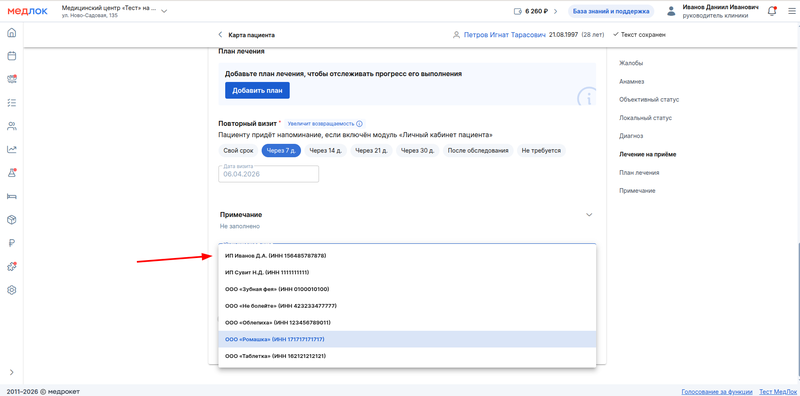
Task: Choose ИП Сувит Н.Д. from list
Action: tap(407, 272)
